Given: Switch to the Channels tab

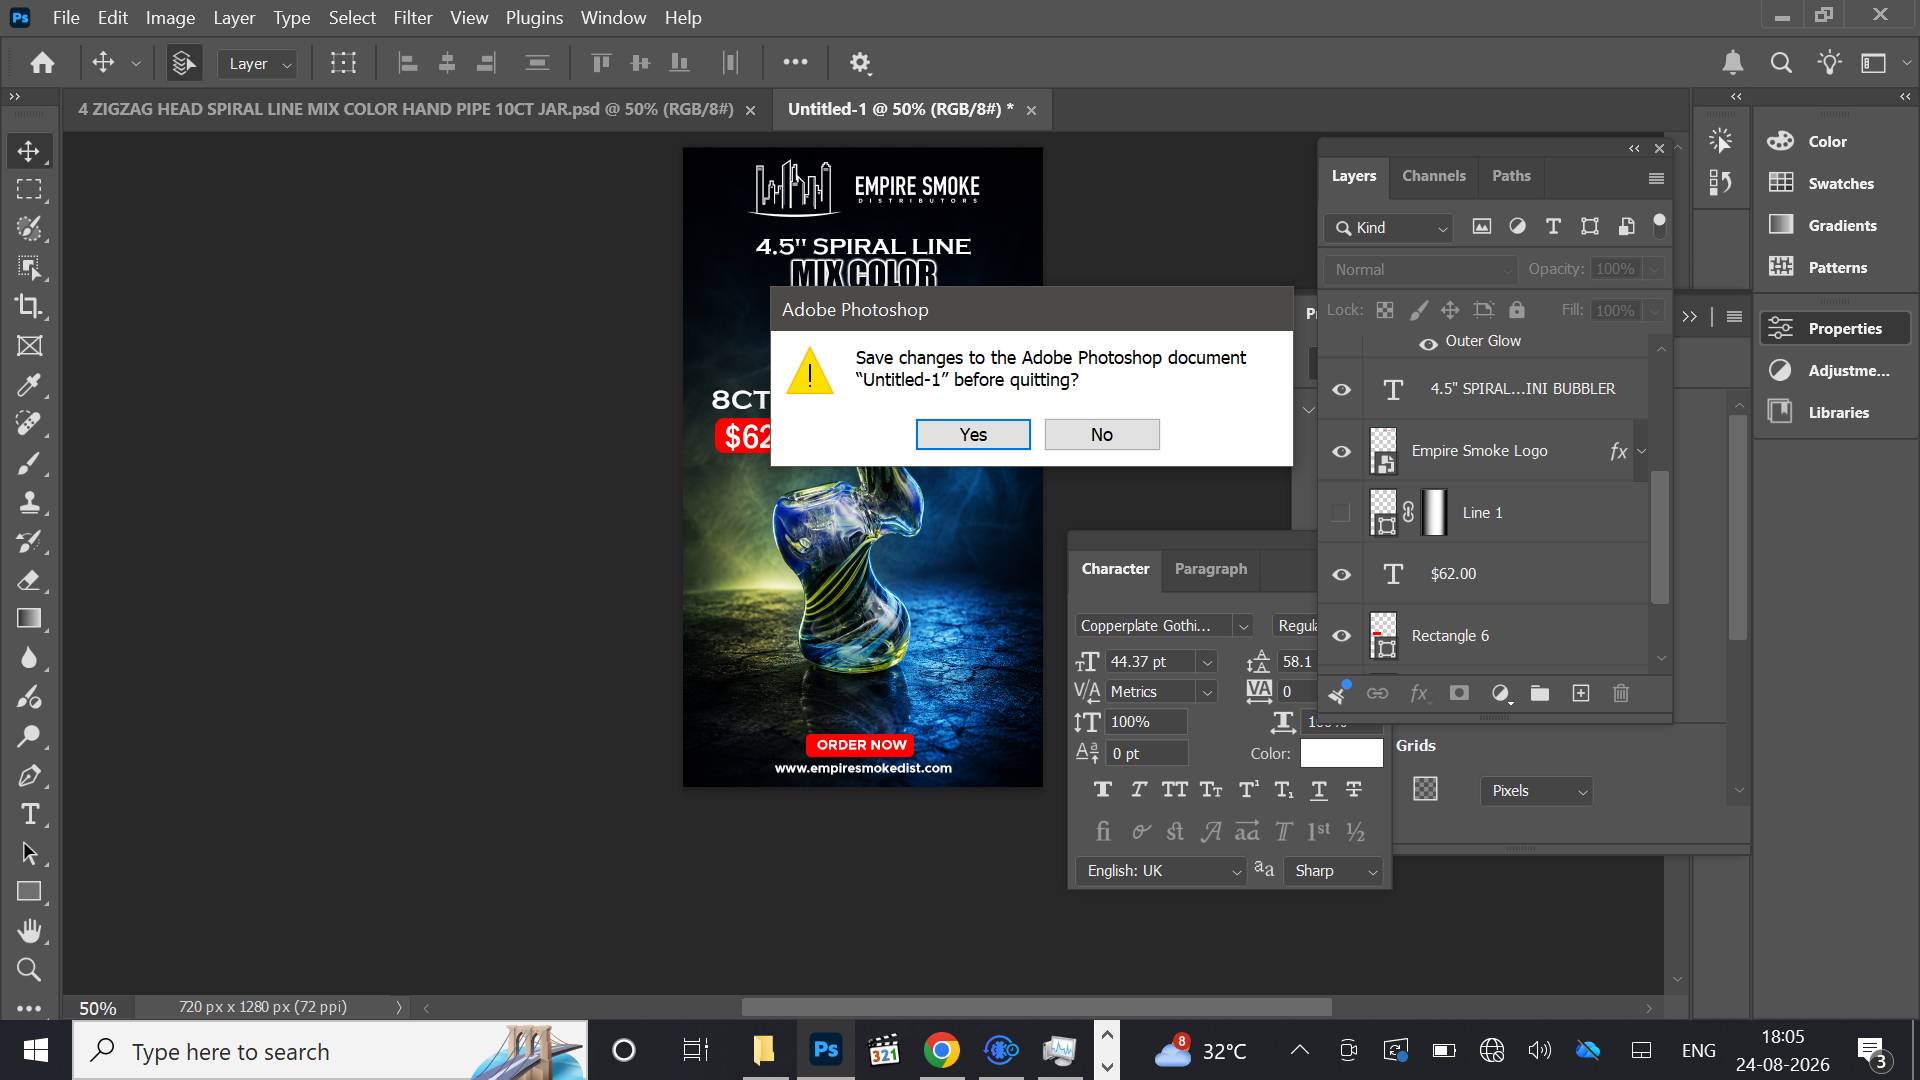Looking at the screenshot, I should [x=1433, y=176].
